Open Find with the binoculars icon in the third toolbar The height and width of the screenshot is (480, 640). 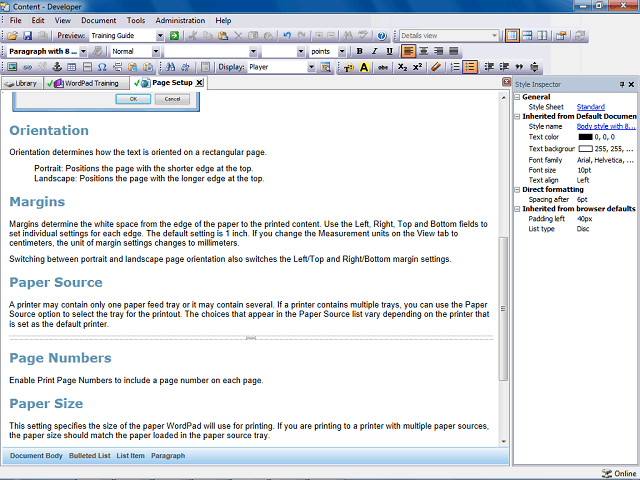coord(171,67)
